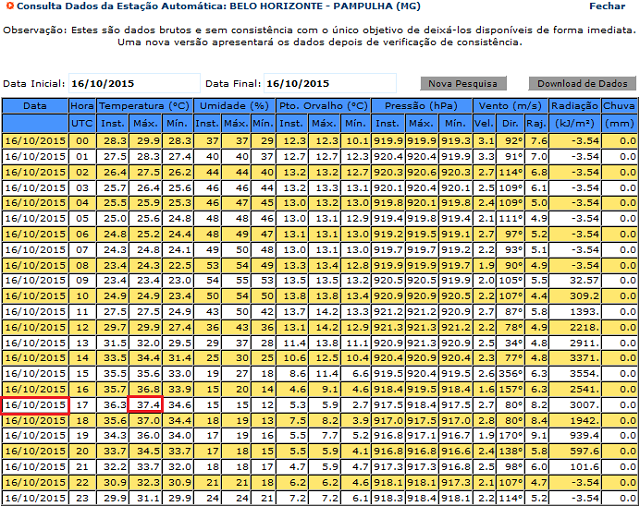Click wind direction 34° at hour 13
This screenshot has height=506, width=640.
click(510, 343)
